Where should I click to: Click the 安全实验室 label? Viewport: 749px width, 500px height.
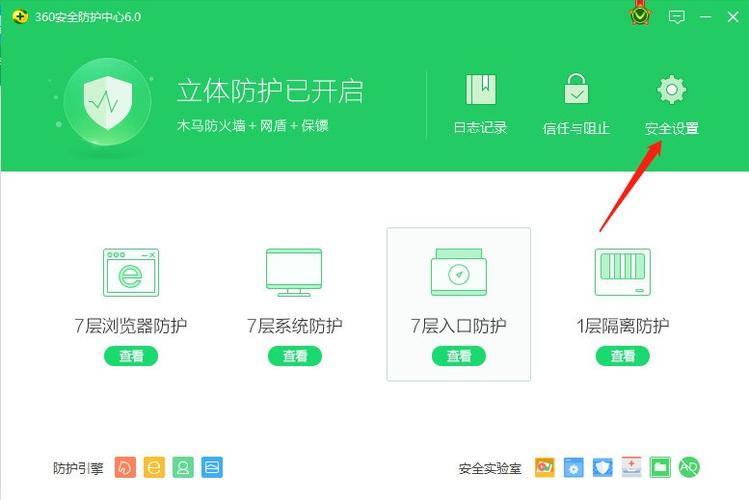[x=490, y=468]
